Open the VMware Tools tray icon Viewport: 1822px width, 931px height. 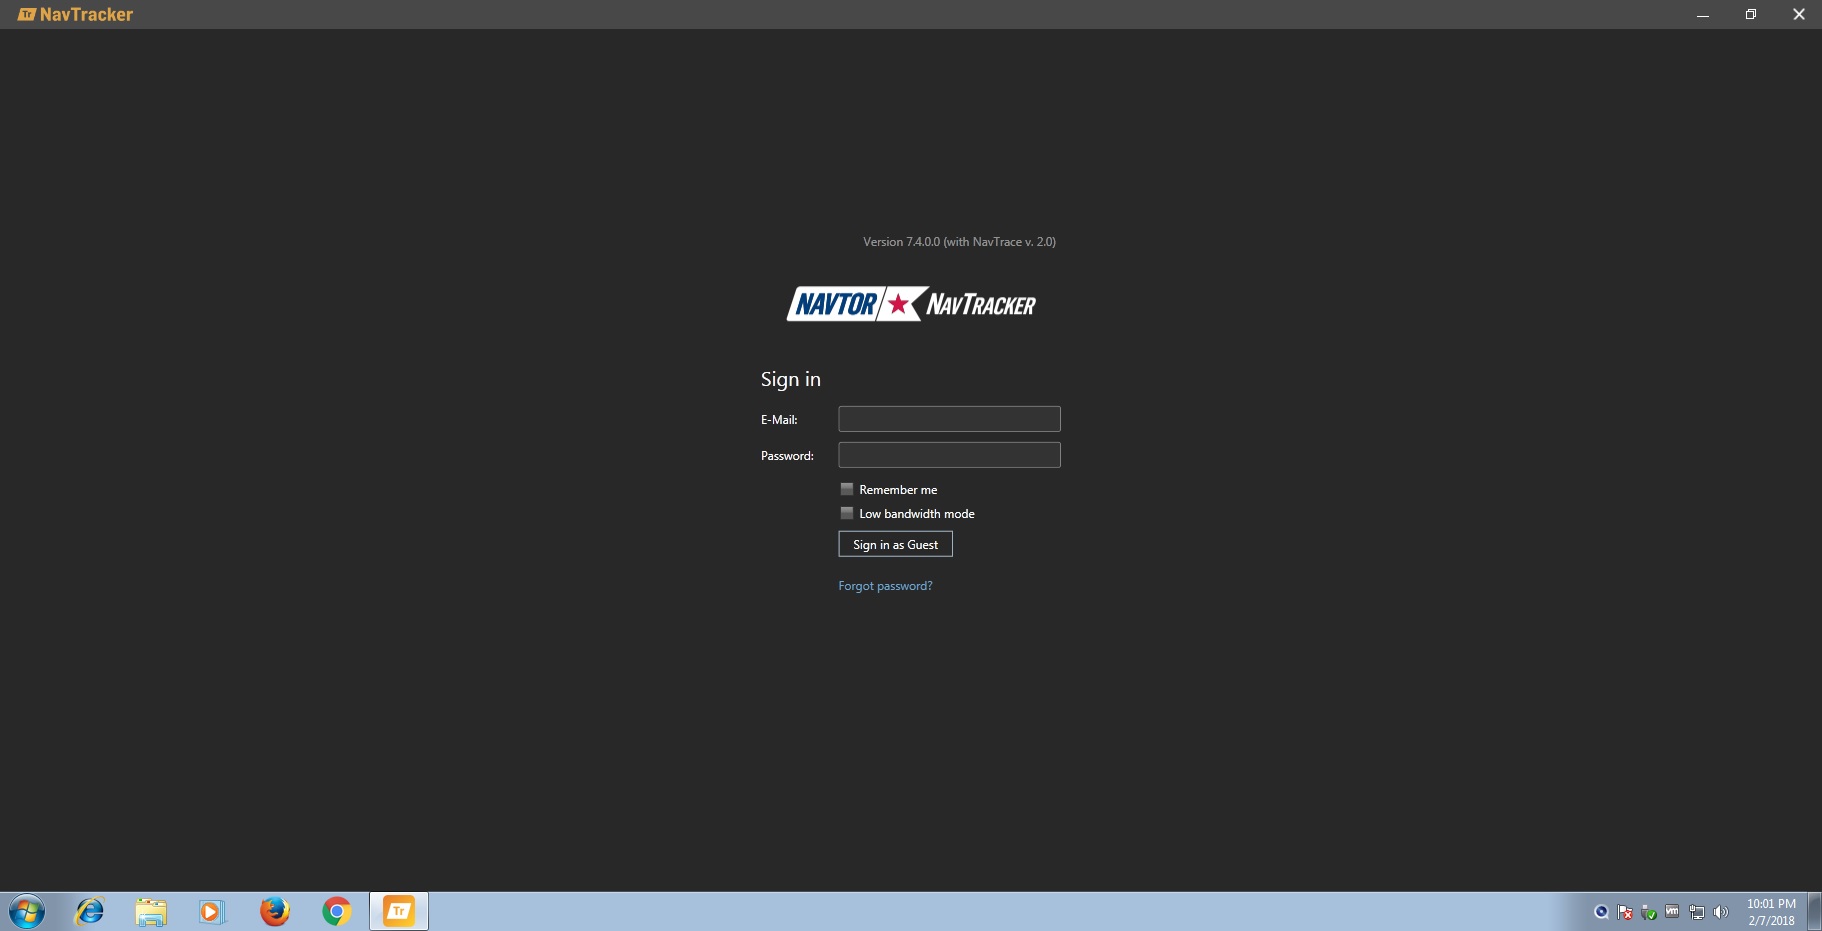pyautogui.click(x=1672, y=912)
